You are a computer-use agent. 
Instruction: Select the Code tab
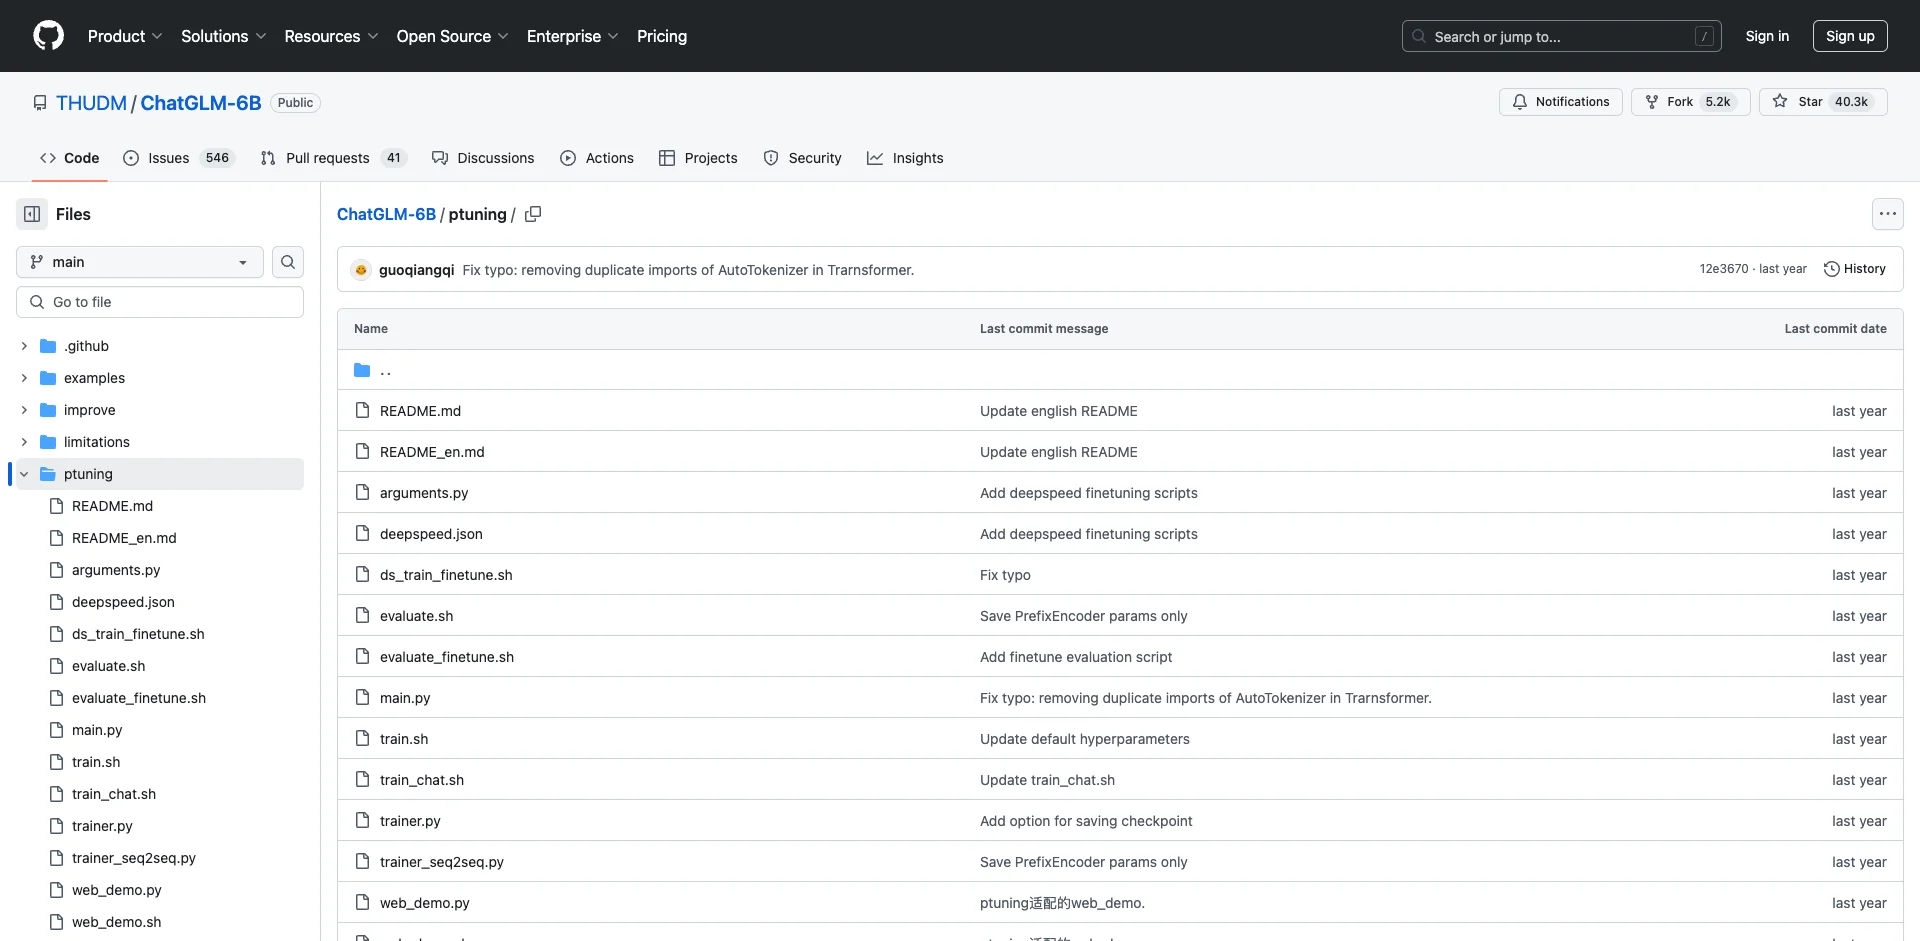coord(70,158)
